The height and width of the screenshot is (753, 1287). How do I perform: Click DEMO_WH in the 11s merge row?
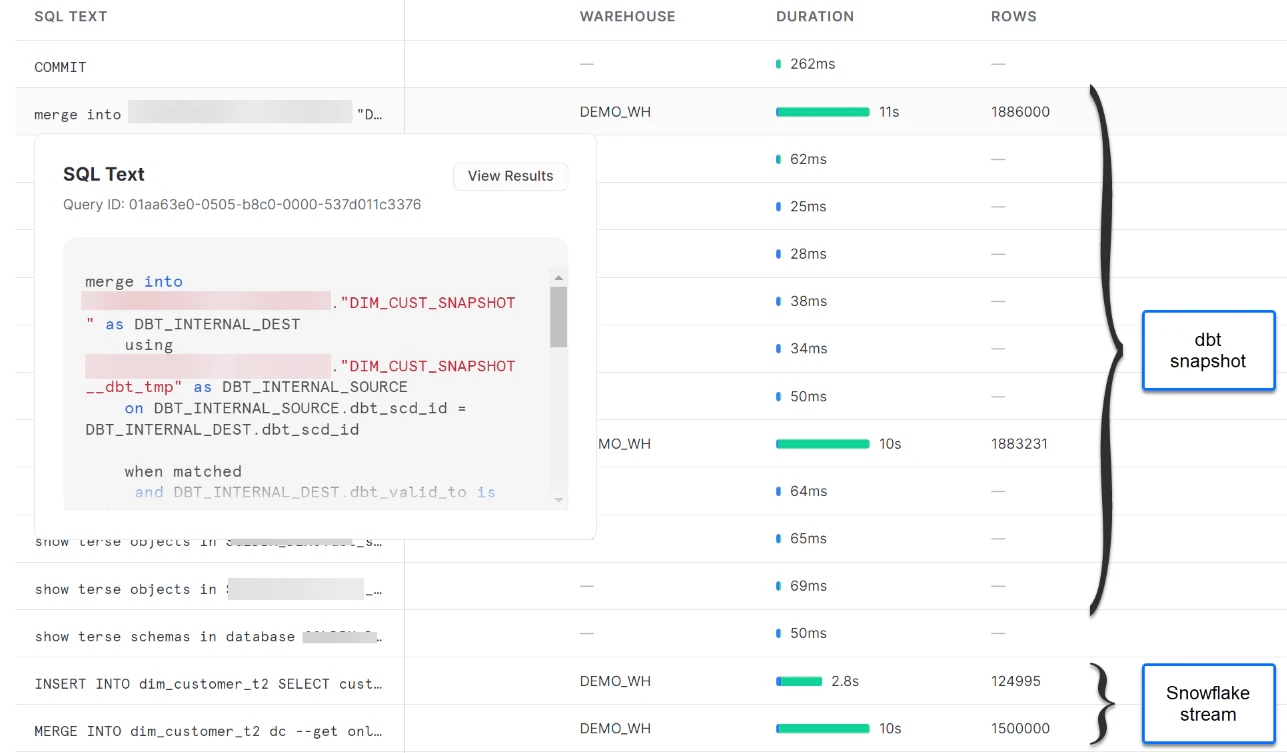coord(615,112)
